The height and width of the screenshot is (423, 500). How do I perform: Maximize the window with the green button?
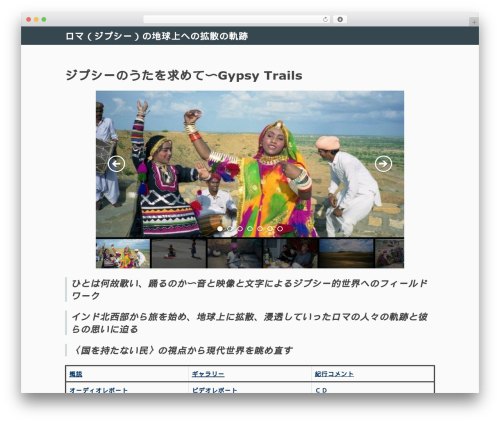pos(44,19)
